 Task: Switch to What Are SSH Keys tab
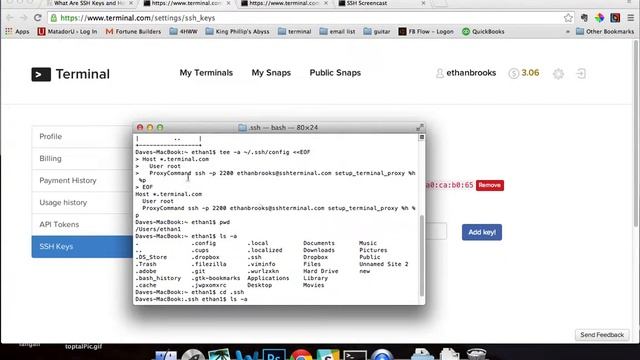coord(88,3)
